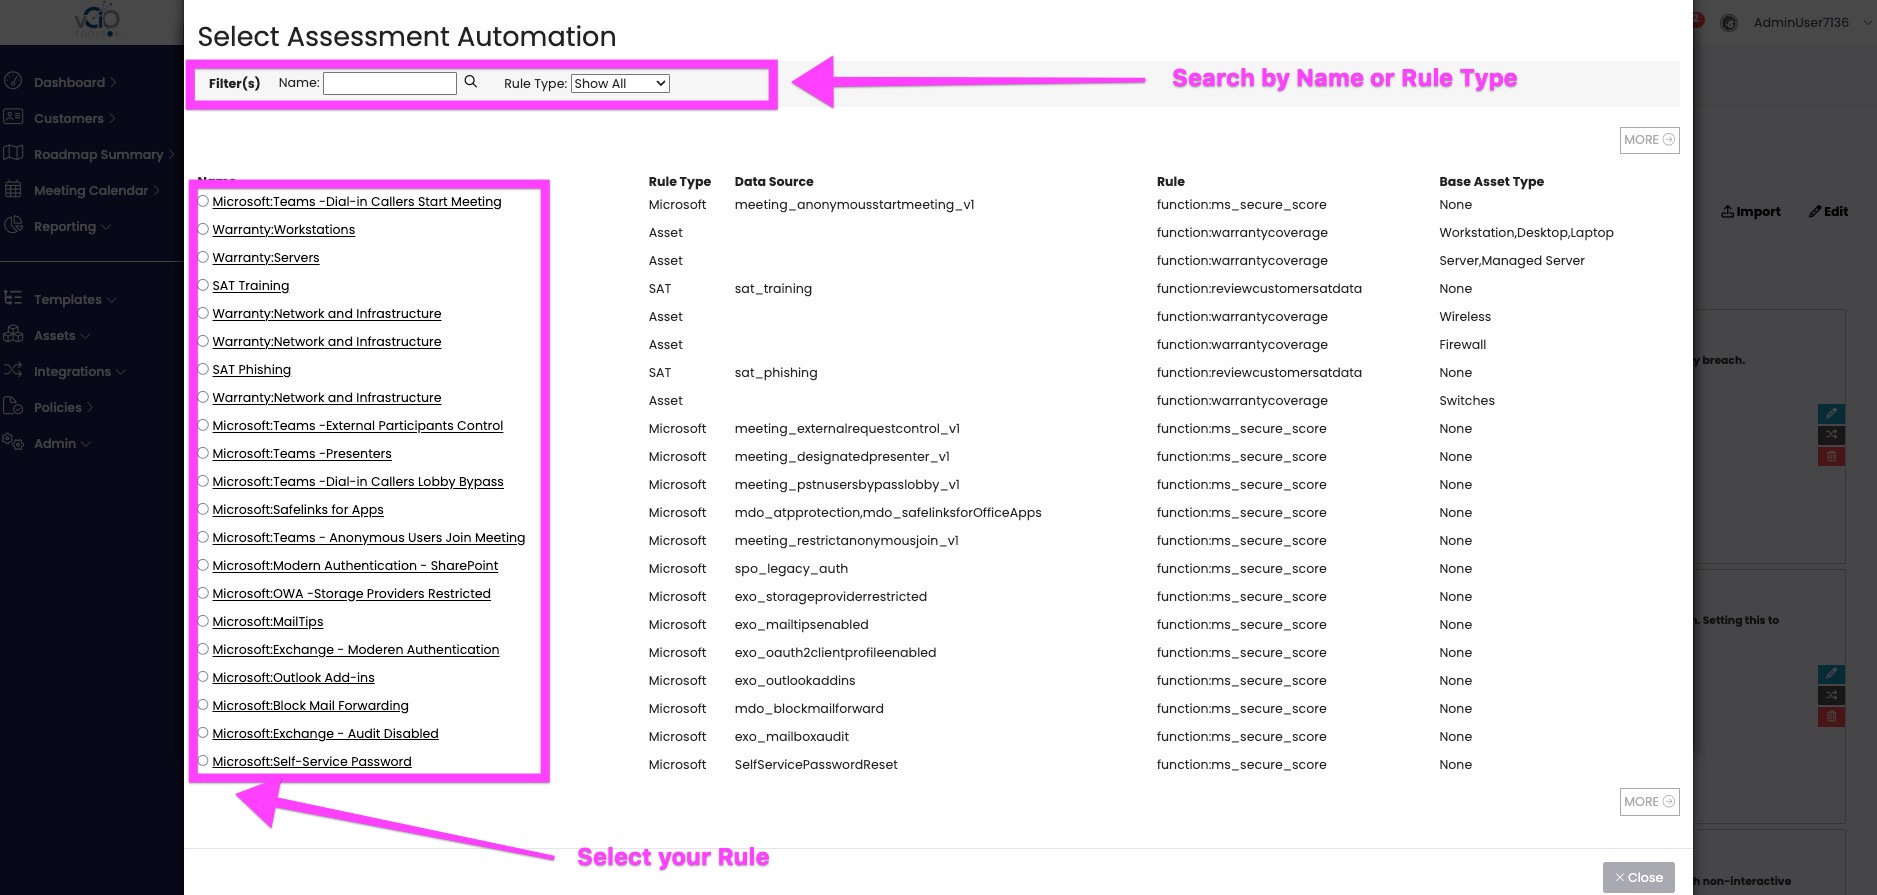1877x895 pixels.
Task: Open the Rule Type Show All dropdown
Action: (620, 84)
